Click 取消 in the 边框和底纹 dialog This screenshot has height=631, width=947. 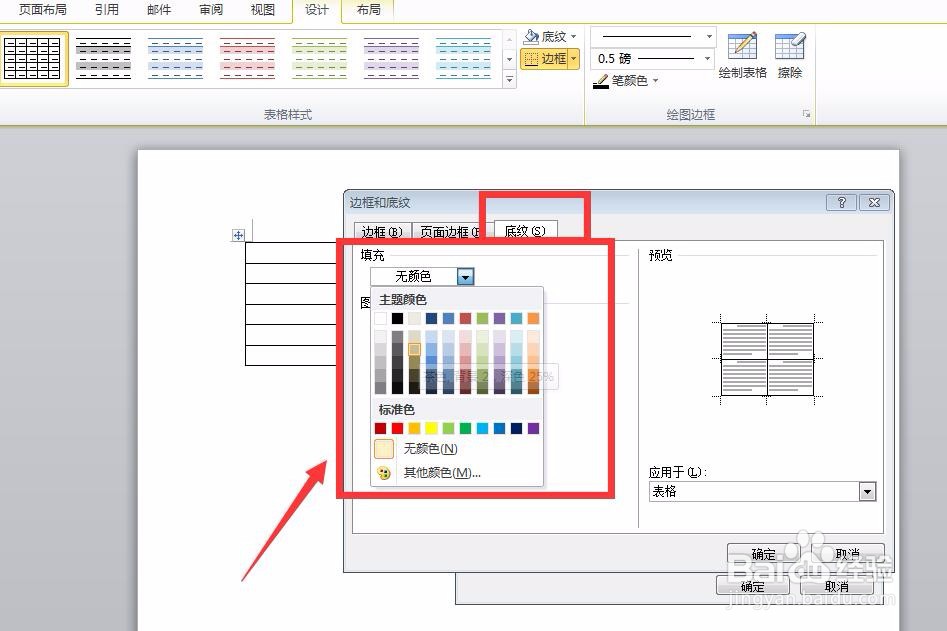(848, 554)
